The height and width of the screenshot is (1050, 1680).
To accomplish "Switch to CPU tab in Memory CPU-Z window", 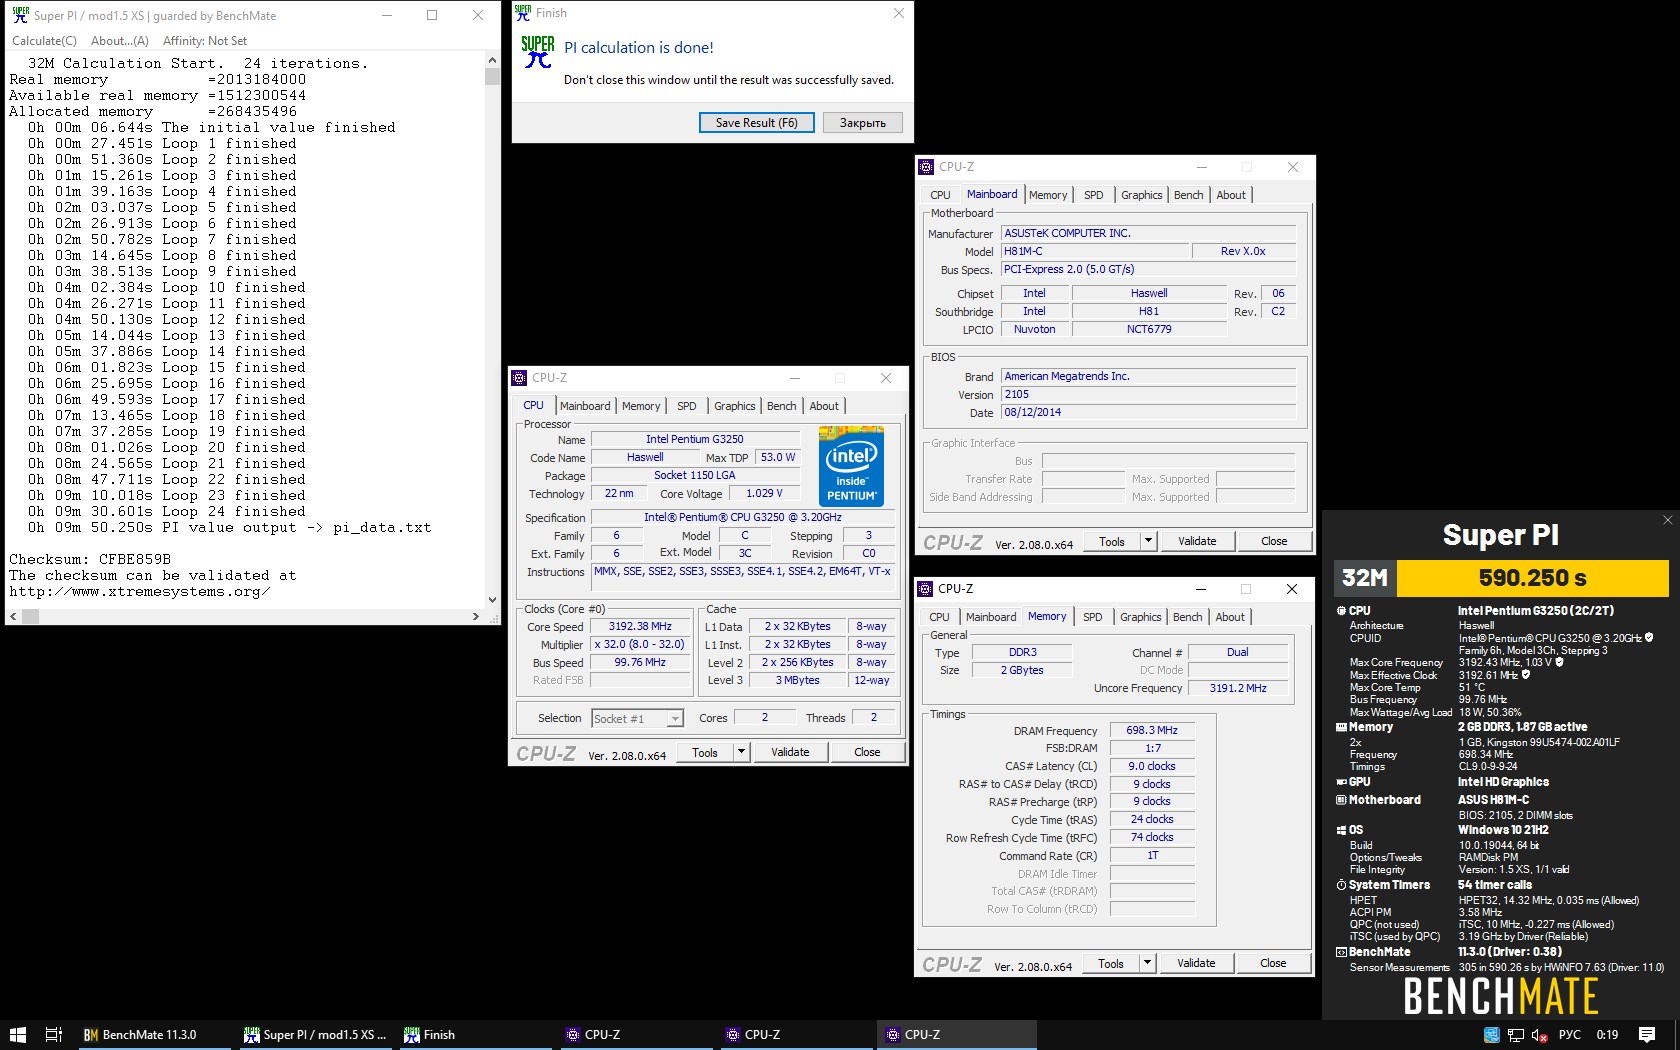I will tap(939, 617).
